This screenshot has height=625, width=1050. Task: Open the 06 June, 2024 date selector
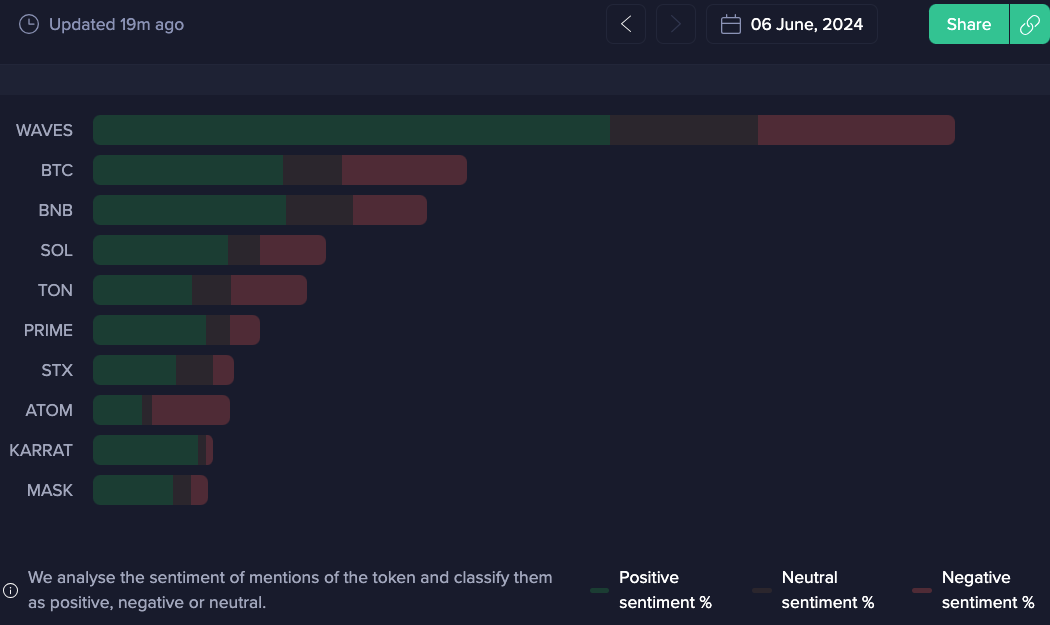pos(792,24)
